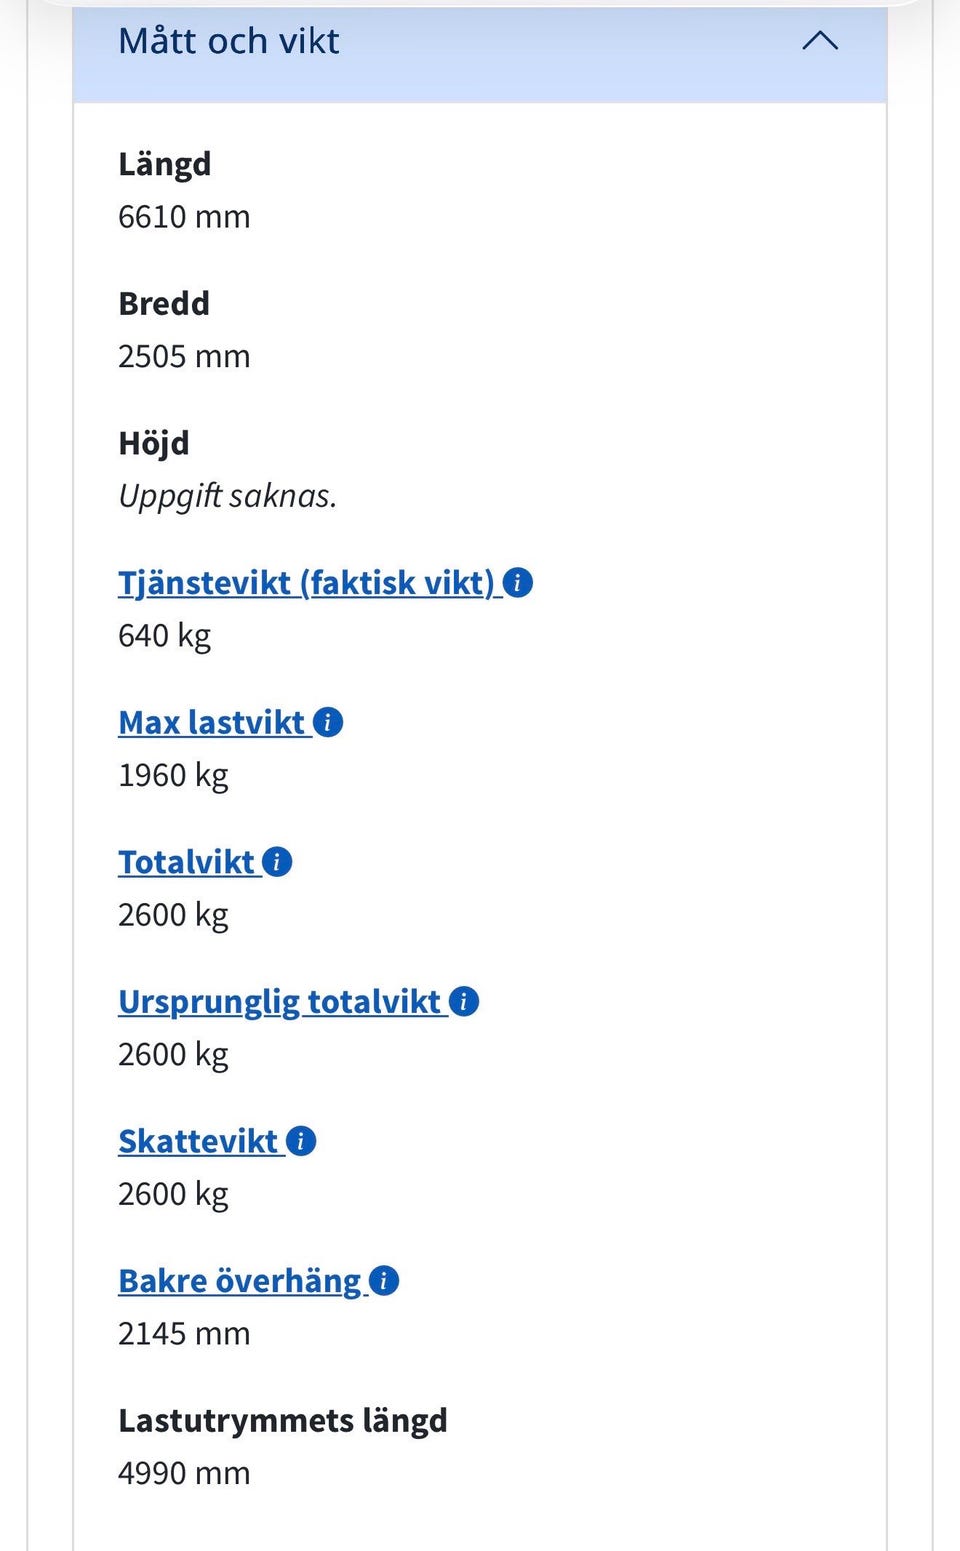Click the Längd value '6610 mm'
This screenshot has height=1551, width=960.
coord(184,216)
